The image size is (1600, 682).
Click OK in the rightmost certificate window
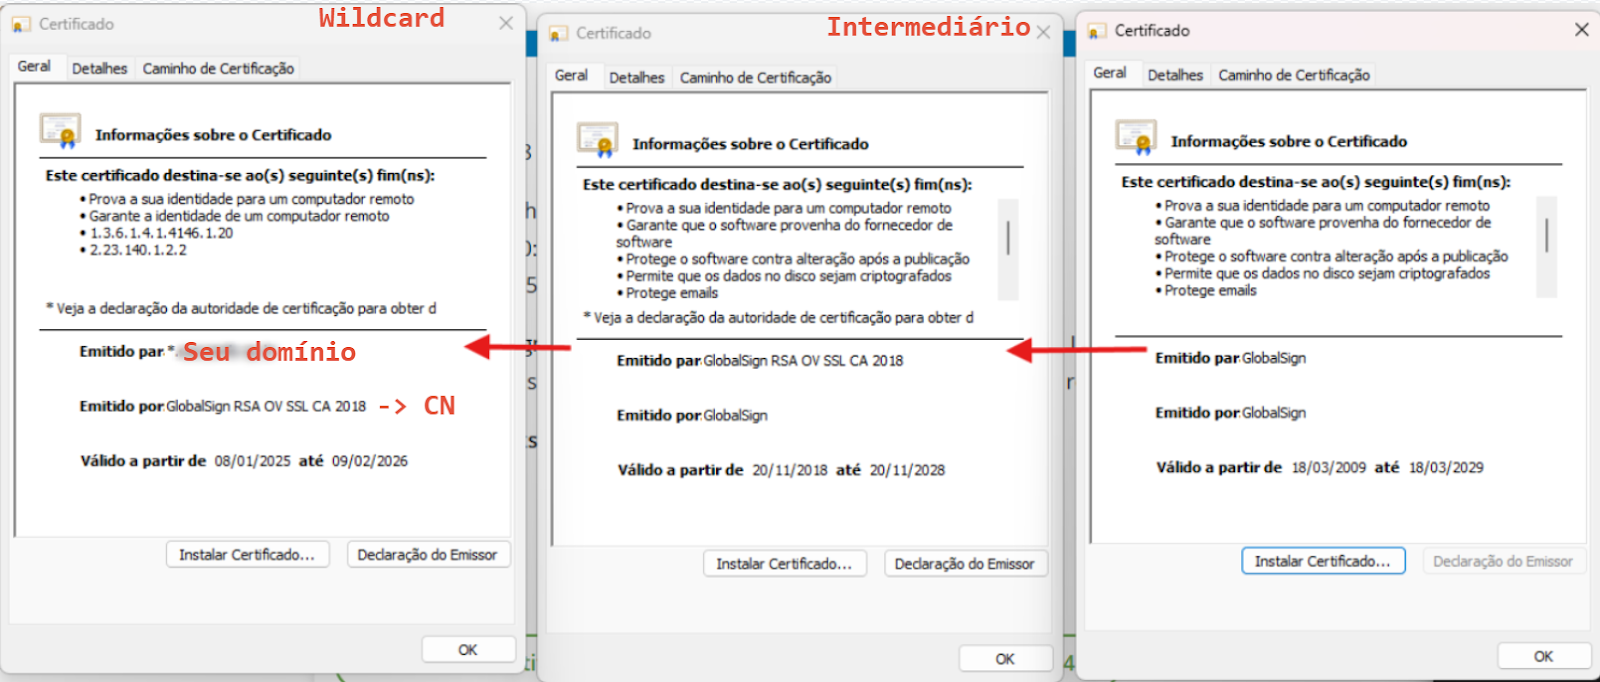[1544, 656]
